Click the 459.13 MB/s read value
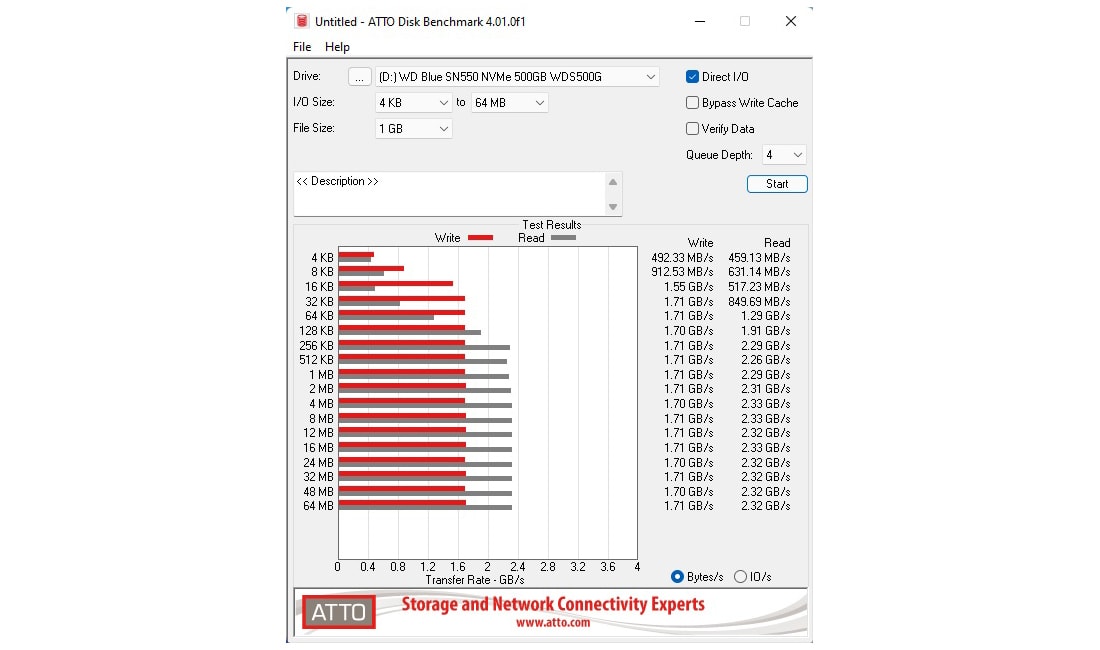 point(759,258)
